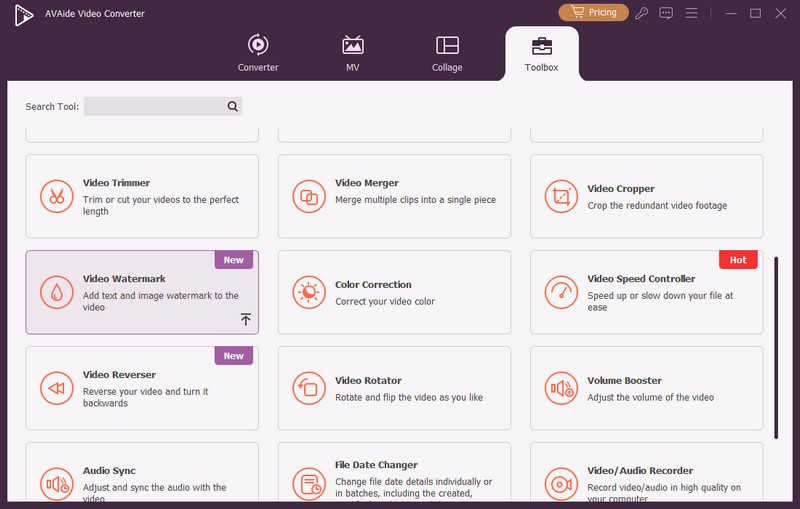Click the Pricing button
800x509 pixels.
coord(593,13)
